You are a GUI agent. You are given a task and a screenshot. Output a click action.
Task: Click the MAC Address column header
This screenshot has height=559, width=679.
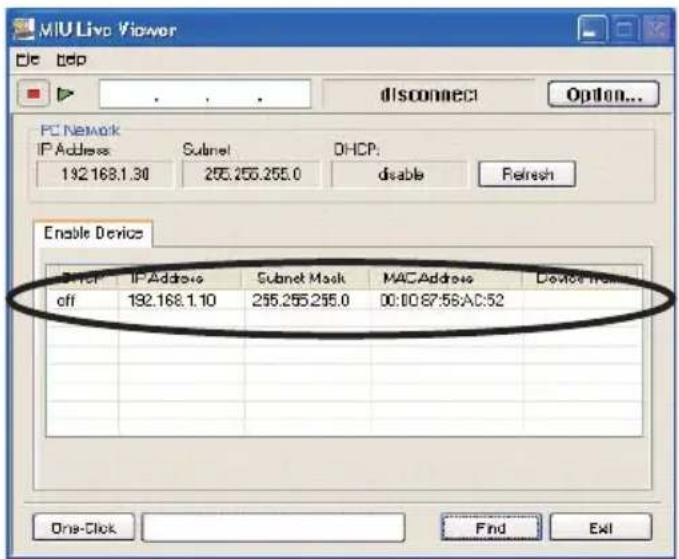(x=446, y=278)
